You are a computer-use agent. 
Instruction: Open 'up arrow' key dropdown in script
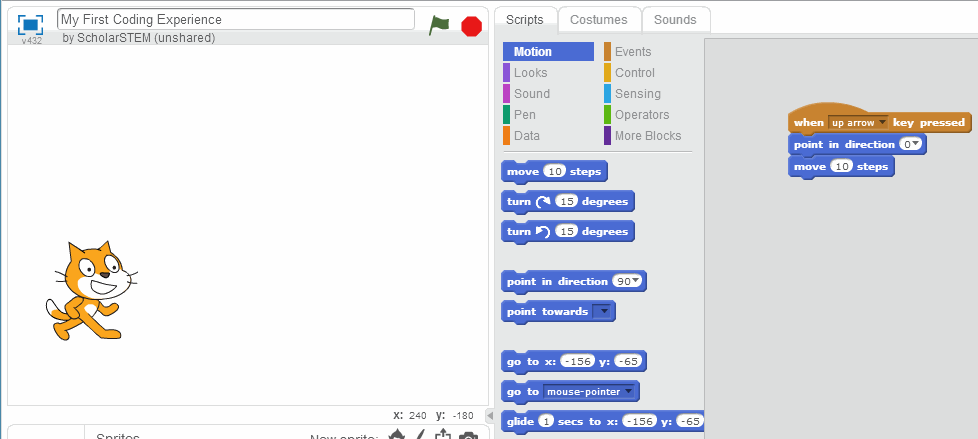point(882,123)
